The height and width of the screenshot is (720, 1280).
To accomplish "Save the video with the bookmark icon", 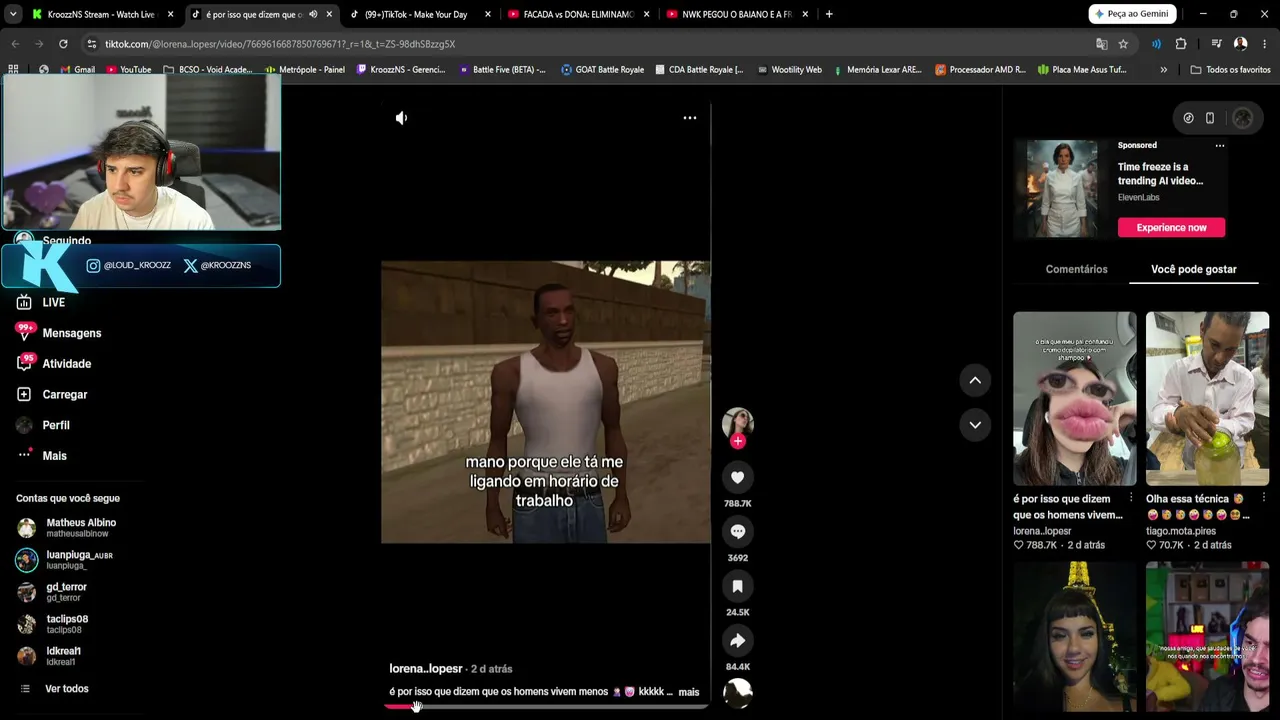I will [738, 586].
